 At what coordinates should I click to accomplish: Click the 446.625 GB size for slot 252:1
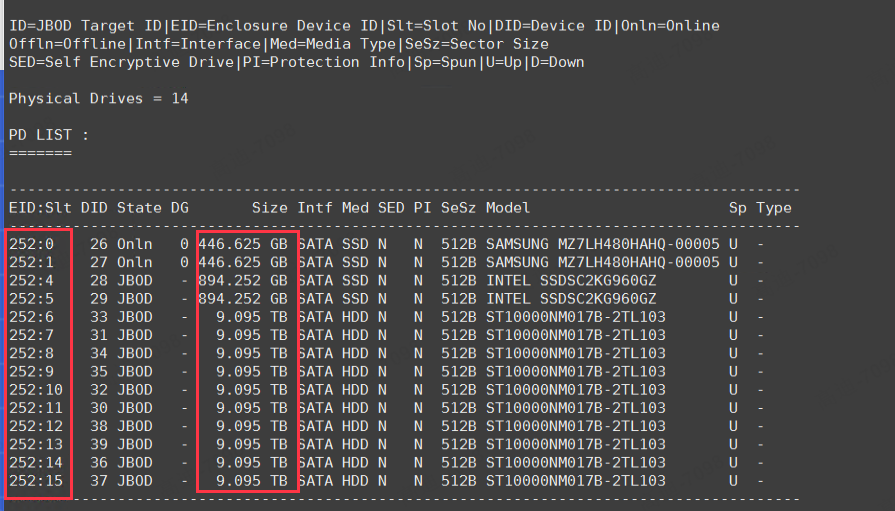(243, 262)
